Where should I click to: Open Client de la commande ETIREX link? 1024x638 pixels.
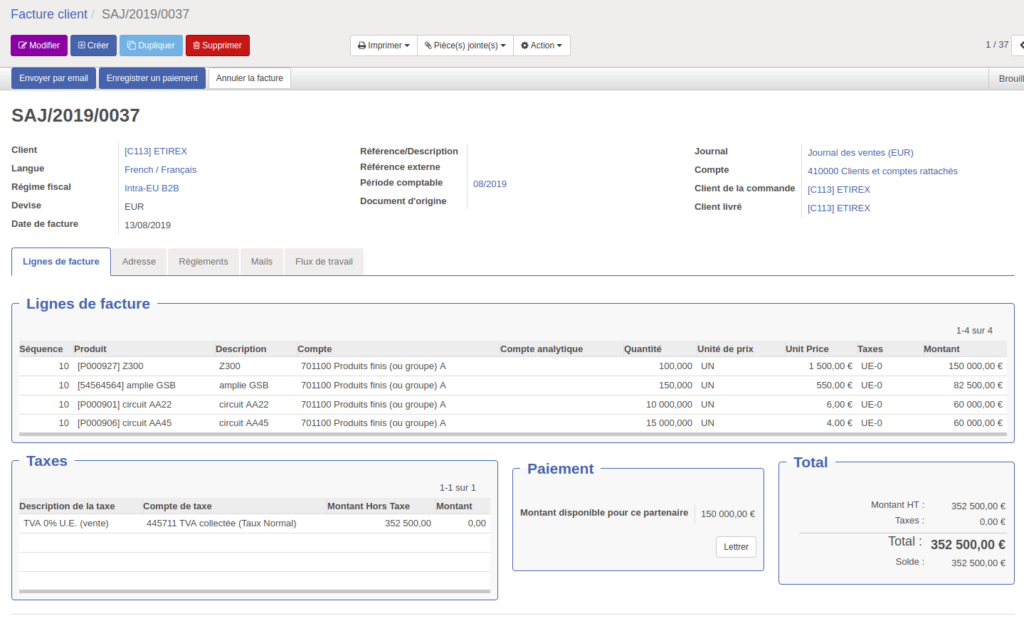(839, 189)
